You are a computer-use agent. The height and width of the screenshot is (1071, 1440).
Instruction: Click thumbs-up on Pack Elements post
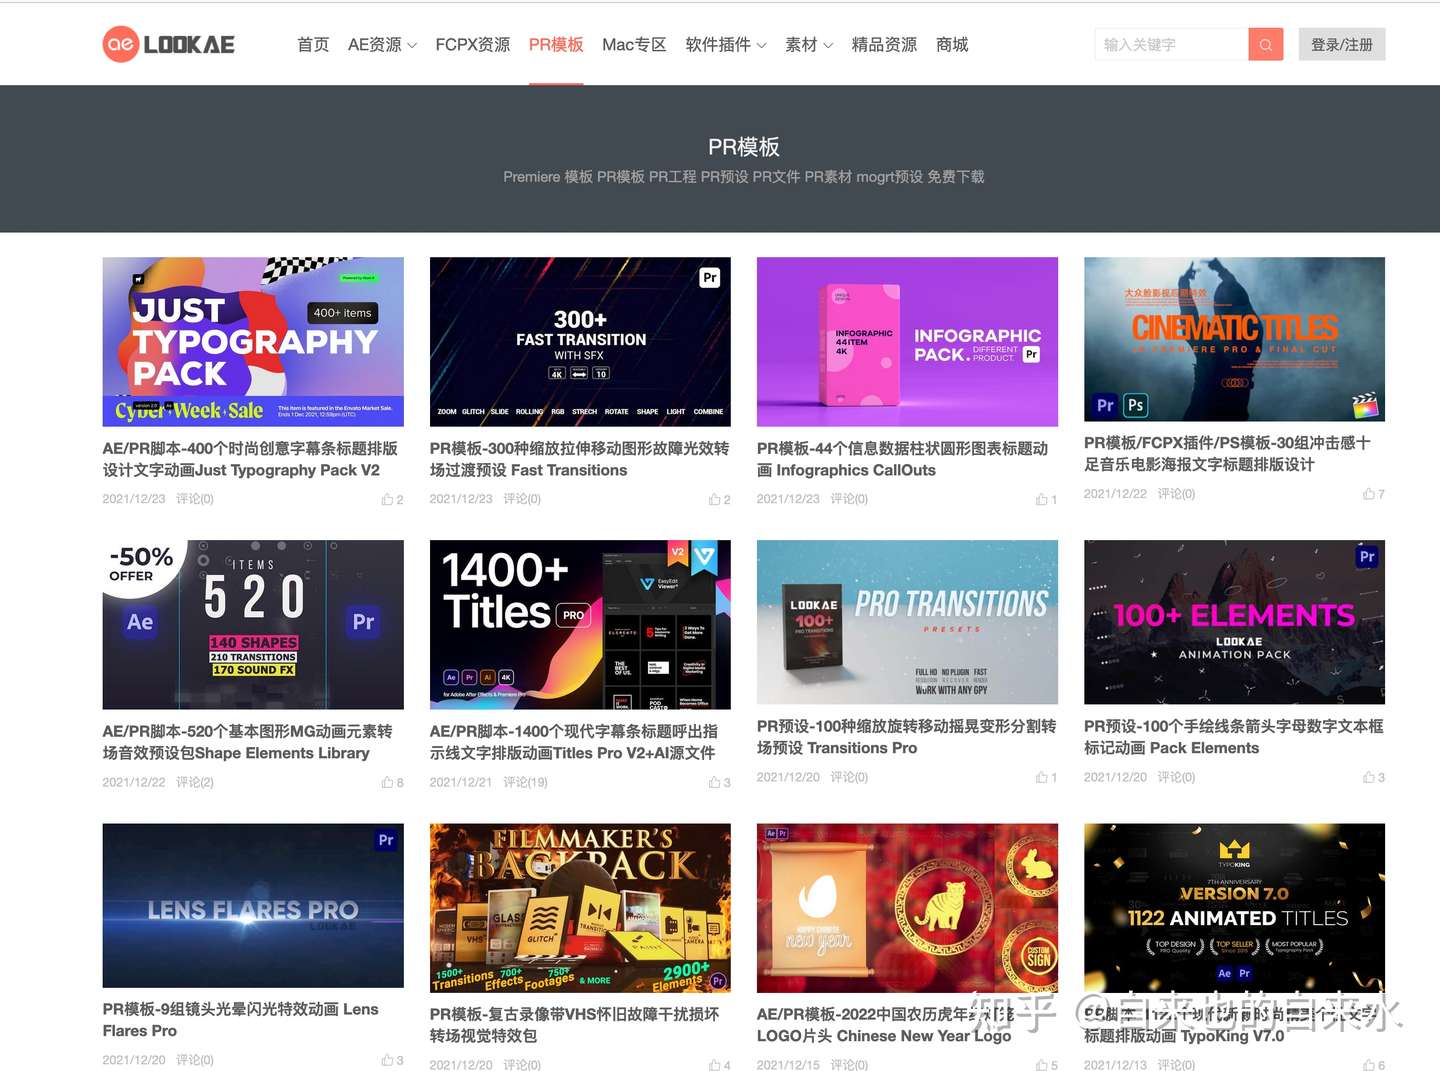(1373, 777)
